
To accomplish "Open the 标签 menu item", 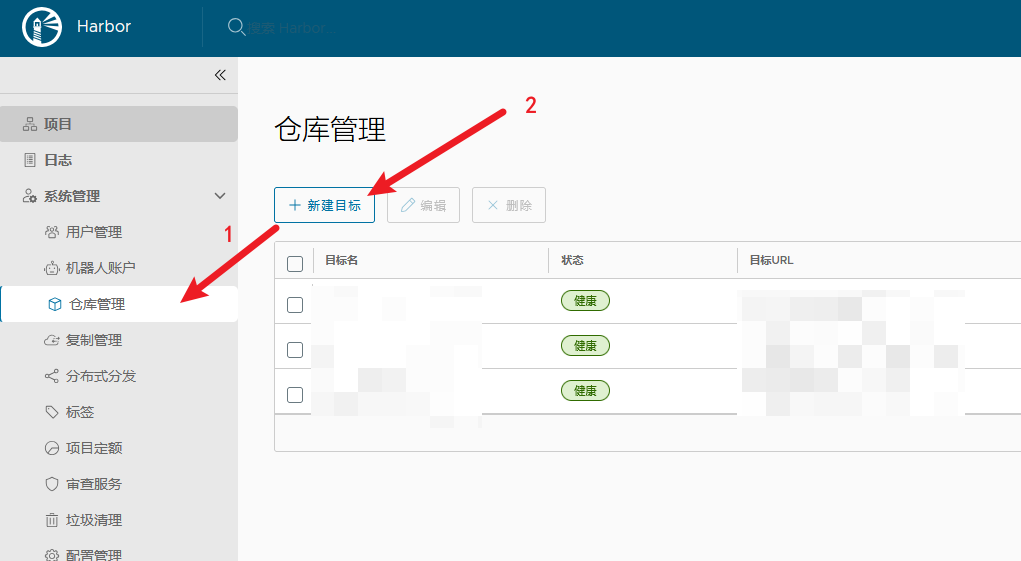I will [x=80, y=412].
